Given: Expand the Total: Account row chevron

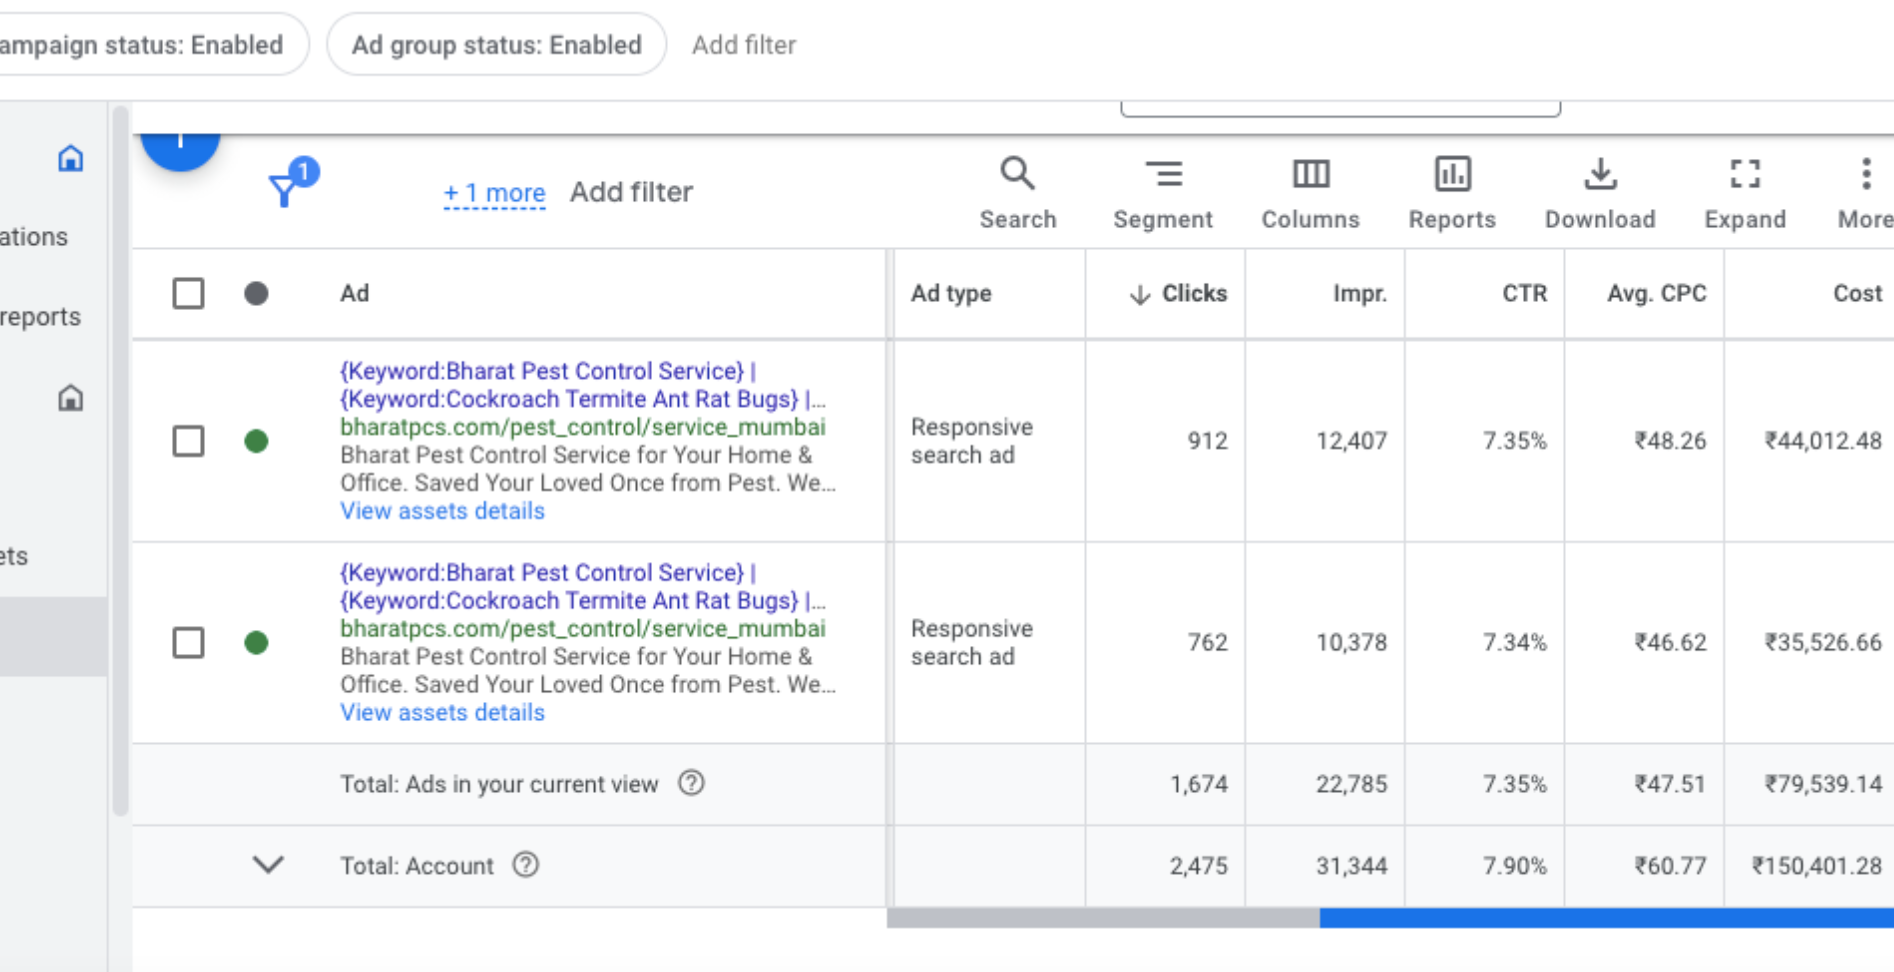Looking at the screenshot, I should pos(268,865).
